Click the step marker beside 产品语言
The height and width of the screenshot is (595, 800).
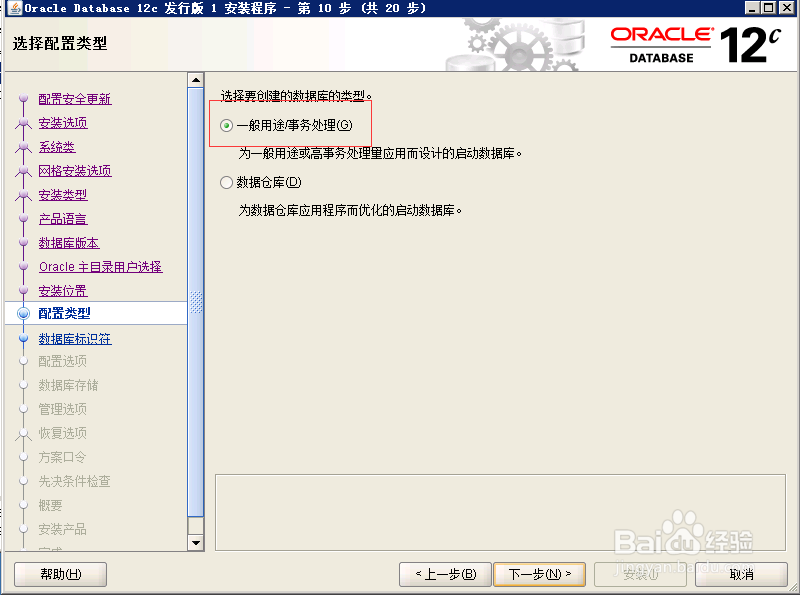pos(24,219)
